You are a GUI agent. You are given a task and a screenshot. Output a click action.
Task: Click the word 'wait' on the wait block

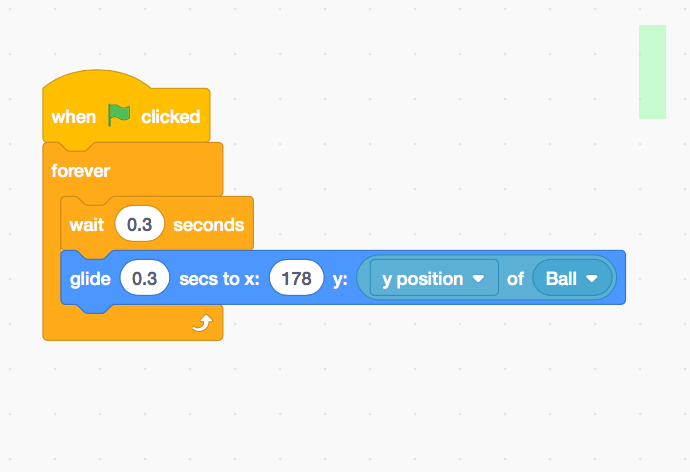click(86, 225)
